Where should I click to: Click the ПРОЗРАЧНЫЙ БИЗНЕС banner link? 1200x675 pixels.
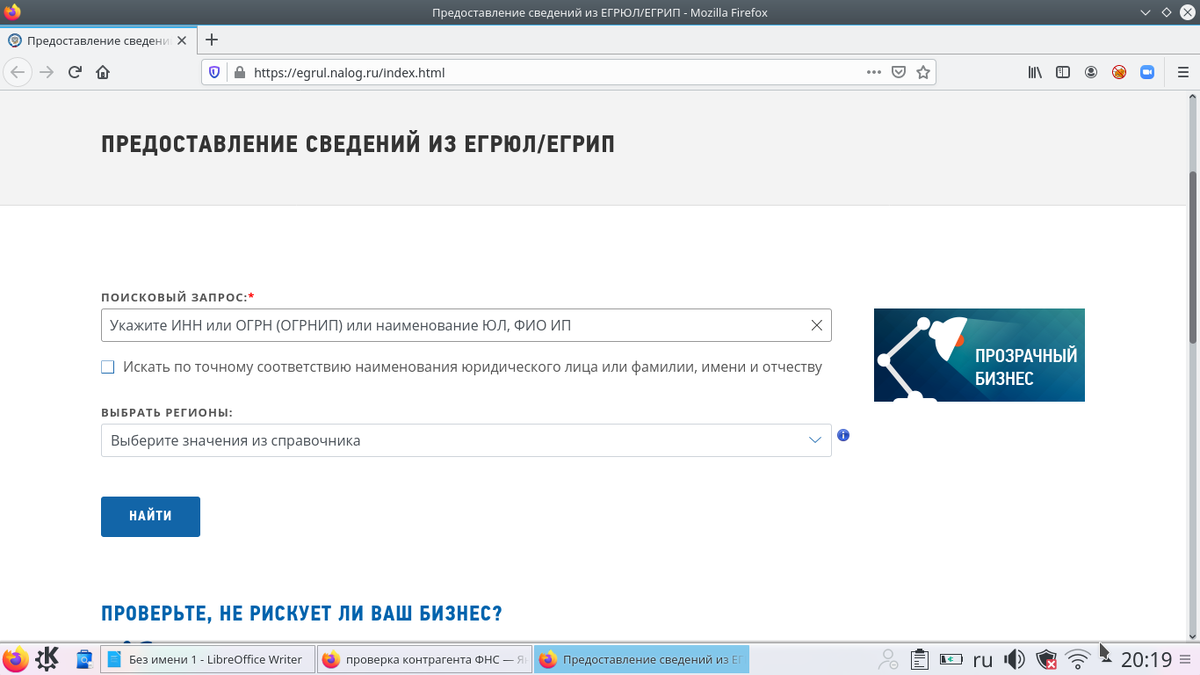tap(979, 355)
